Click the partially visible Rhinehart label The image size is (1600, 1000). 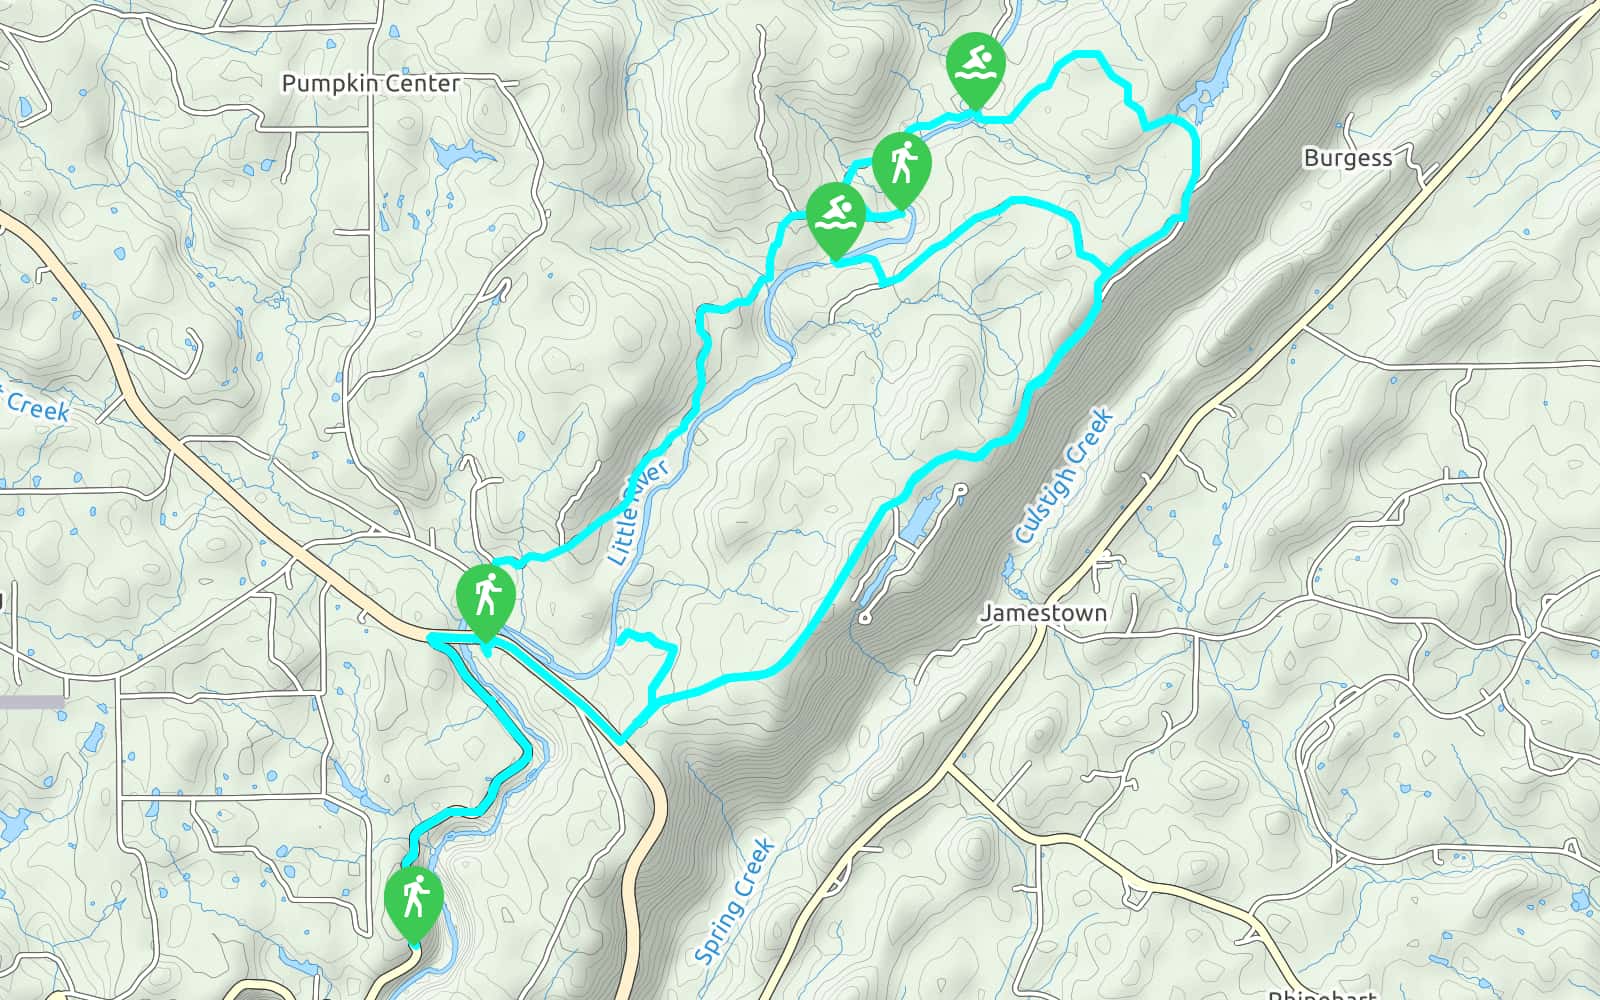[x=1321, y=993]
